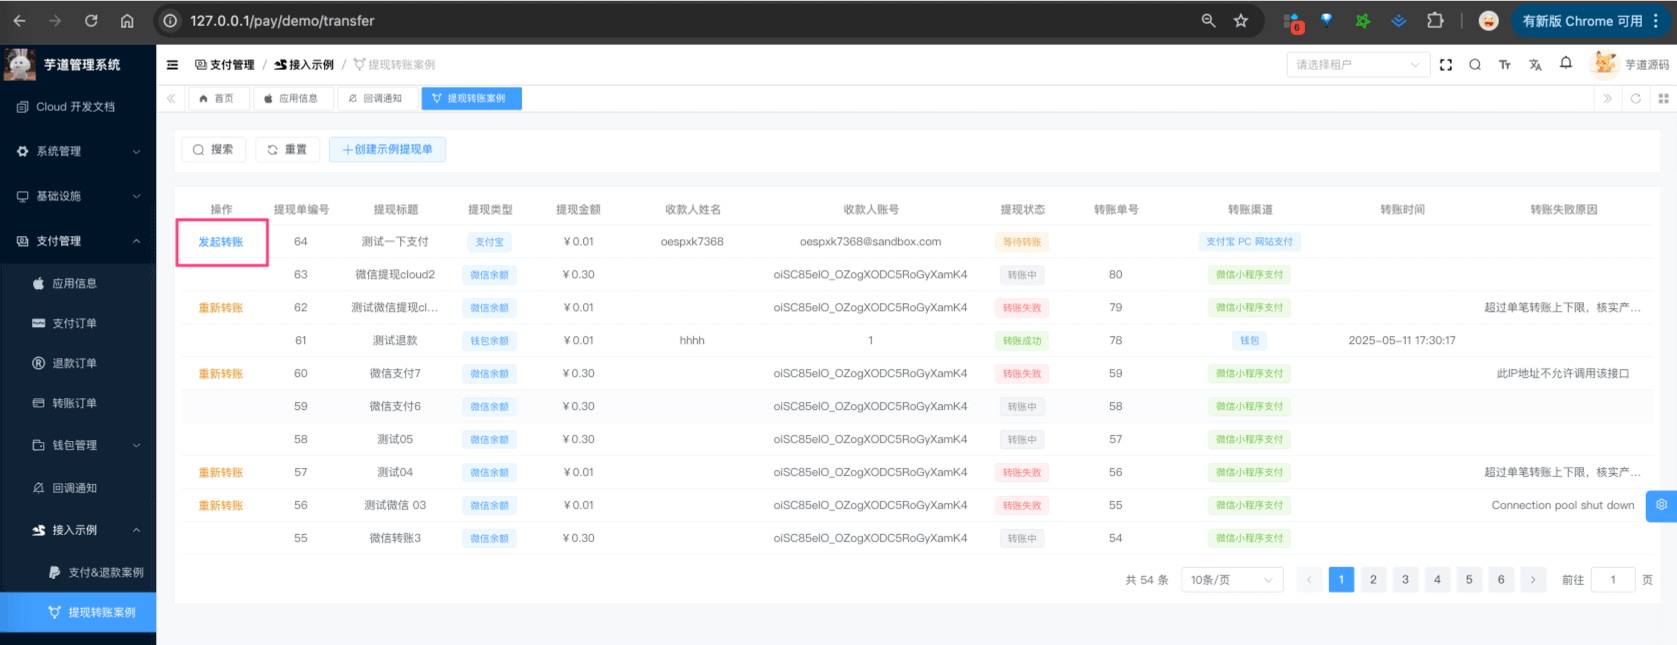Go to page 3 in pagination
The image size is (1677, 645).
click(x=1405, y=580)
